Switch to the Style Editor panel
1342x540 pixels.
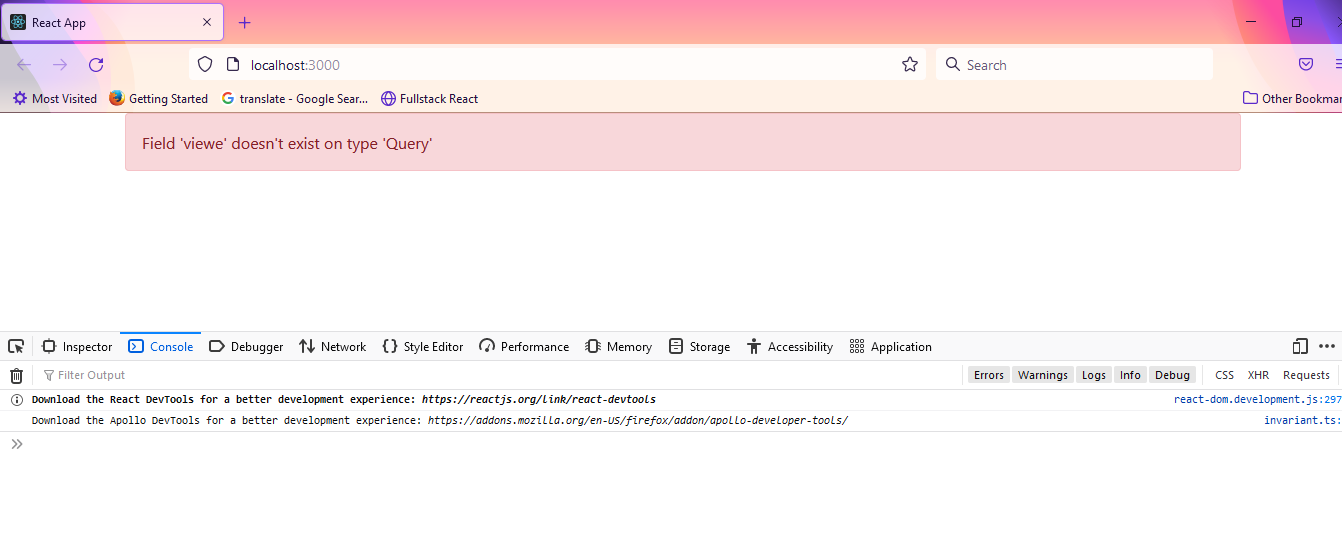tap(422, 347)
